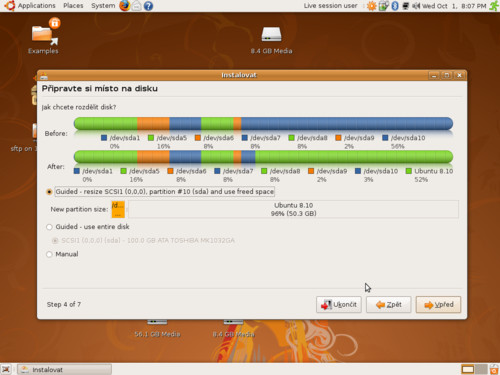Click the /dev/sda10 blue swatch in Before legend
This screenshot has width=500, height=375.
(385, 138)
